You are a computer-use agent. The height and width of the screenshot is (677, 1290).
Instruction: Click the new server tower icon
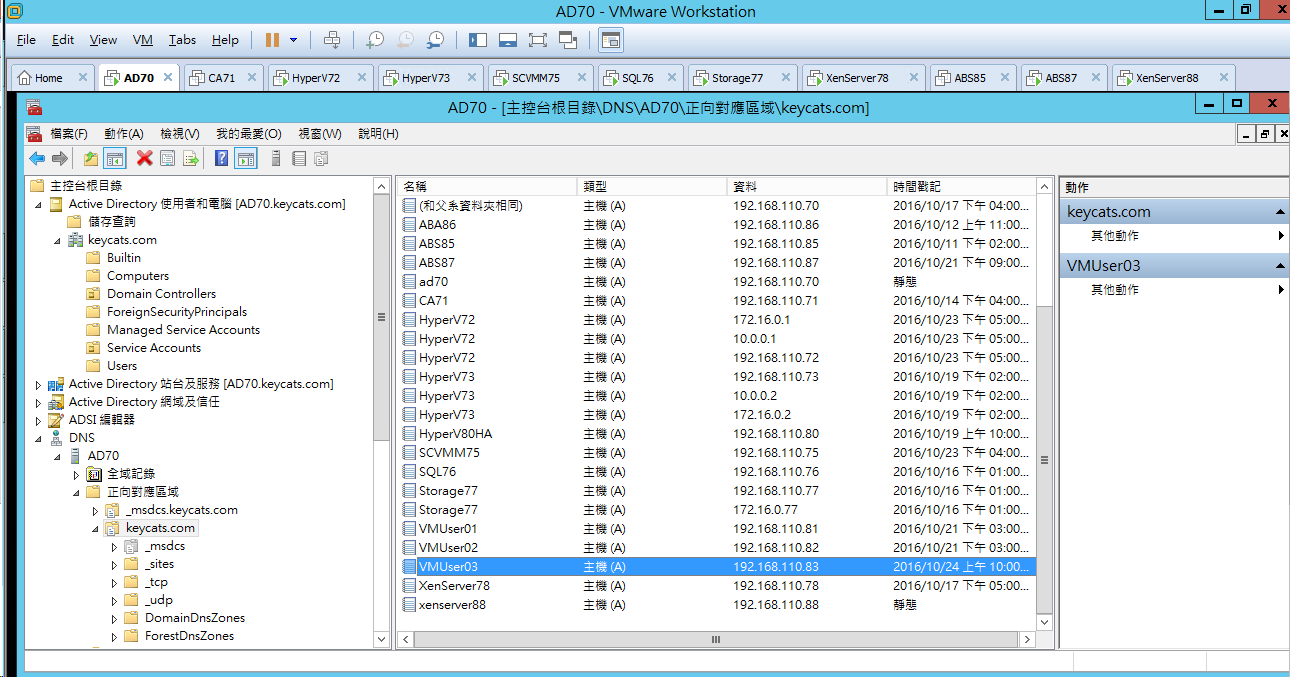(x=276, y=158)
